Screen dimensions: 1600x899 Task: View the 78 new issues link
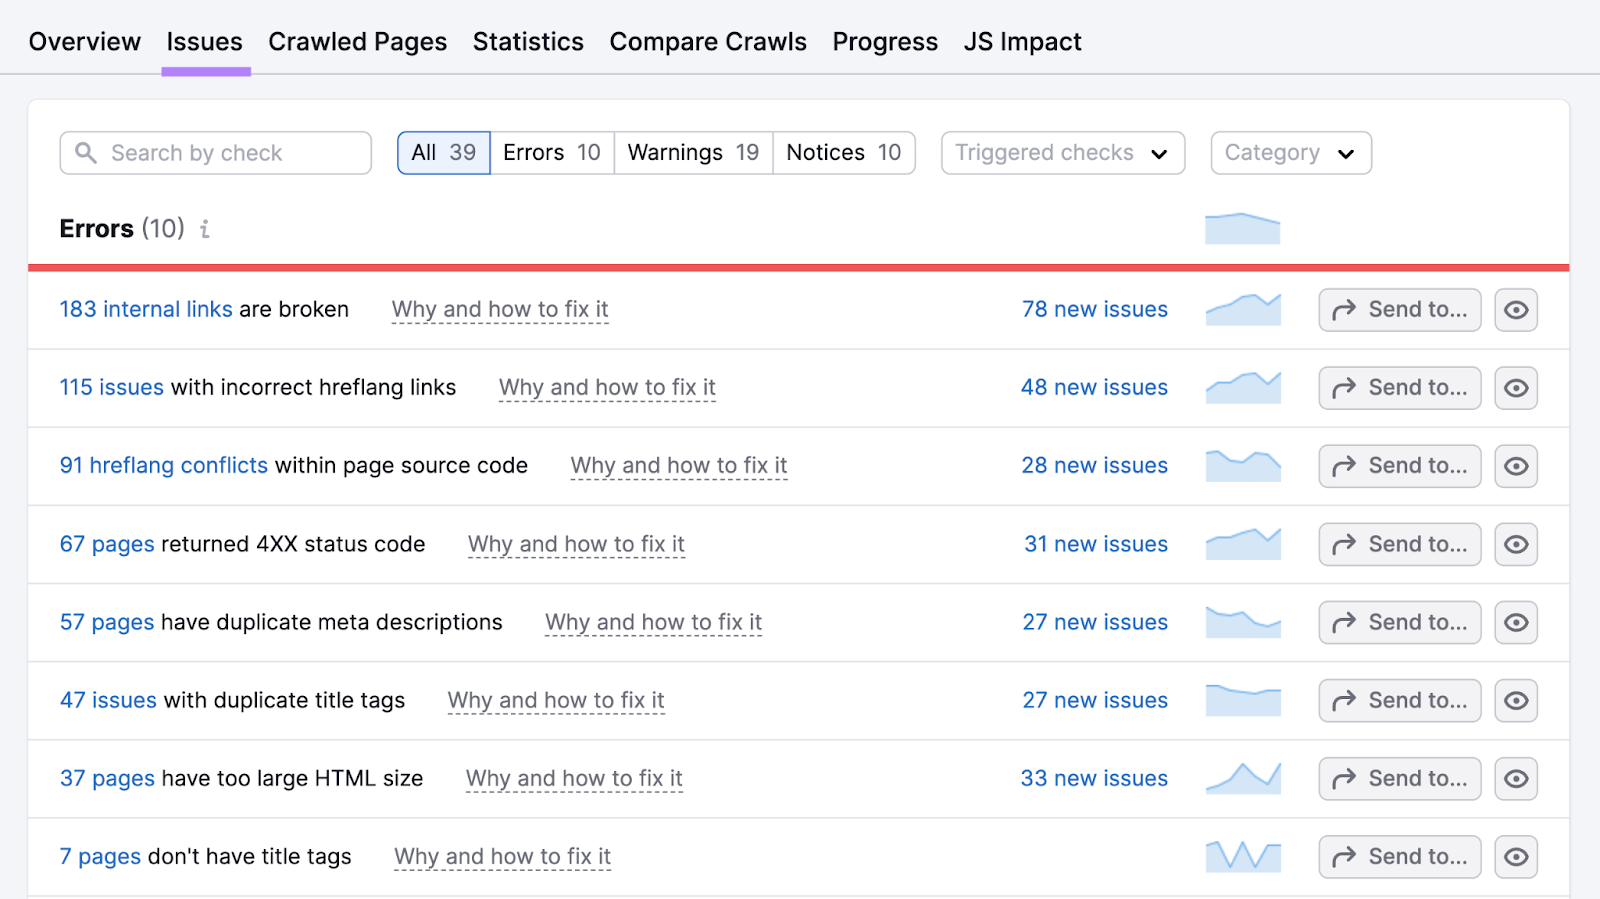pyautogui.click(x=1094, y=309)
